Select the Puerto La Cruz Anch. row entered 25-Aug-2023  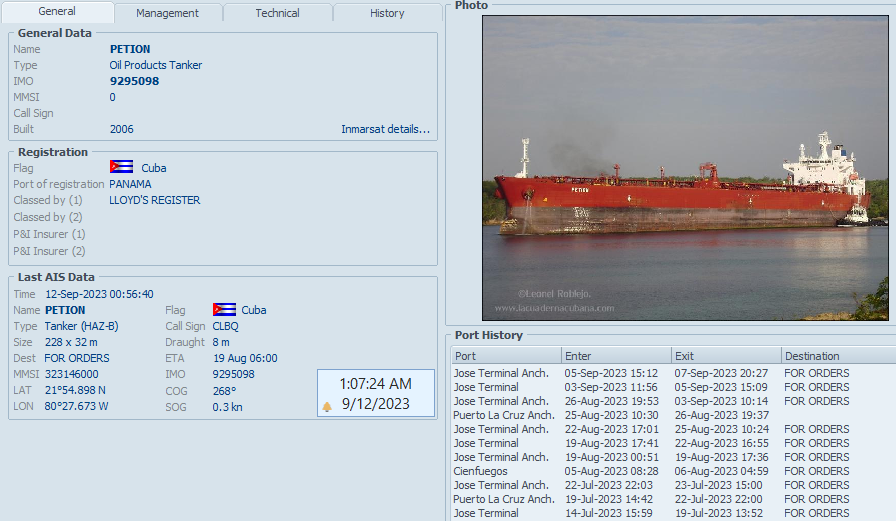[x=673, y=415]
